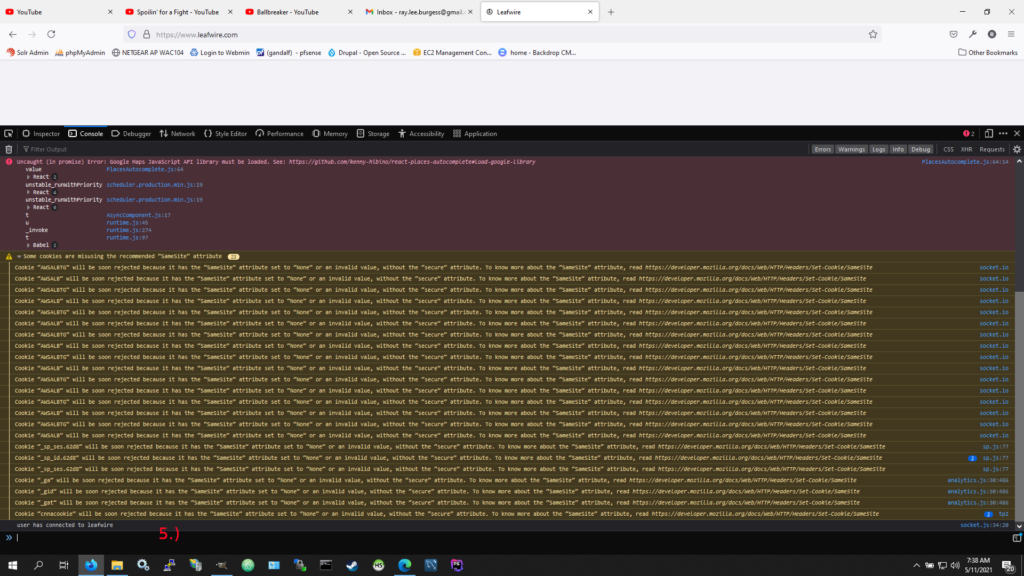Expand the React frames group under value
This screenshot has width=1024, height=576.
point(28,177)
